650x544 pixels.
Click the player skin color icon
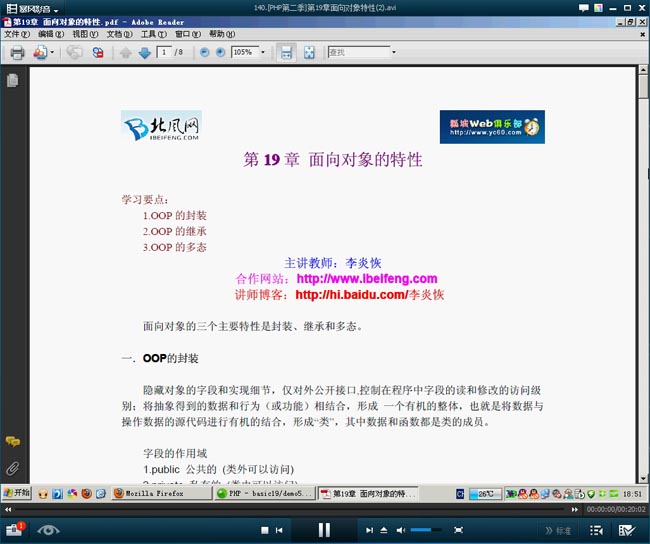(x=598, y=8)
